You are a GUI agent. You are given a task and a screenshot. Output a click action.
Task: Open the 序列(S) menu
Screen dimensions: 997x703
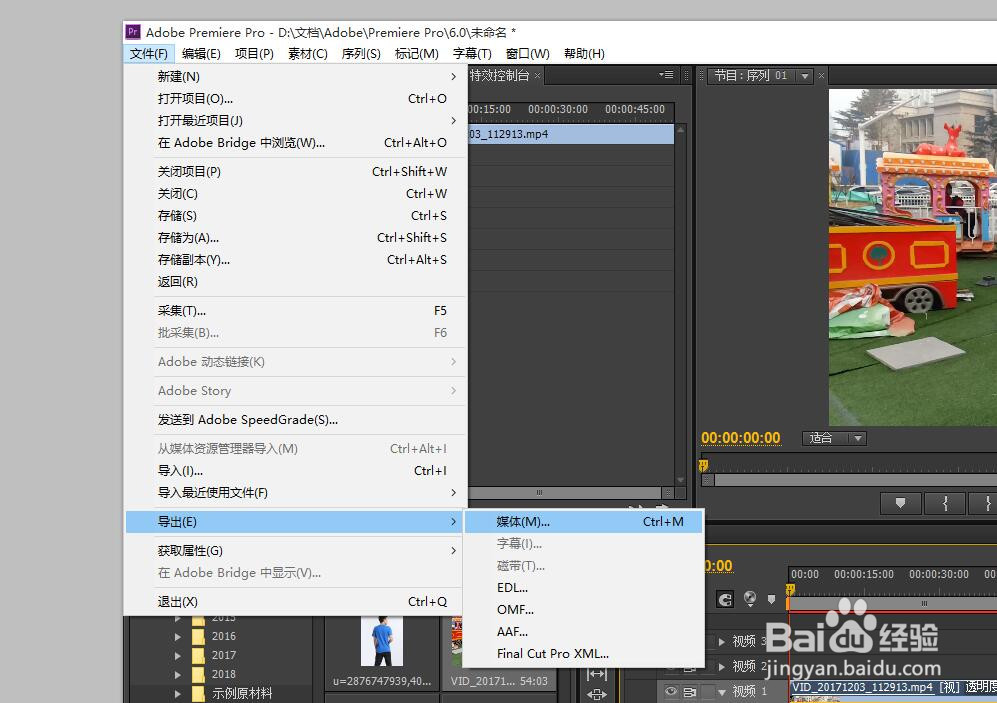pyautogui.click(x=361, y=53)
